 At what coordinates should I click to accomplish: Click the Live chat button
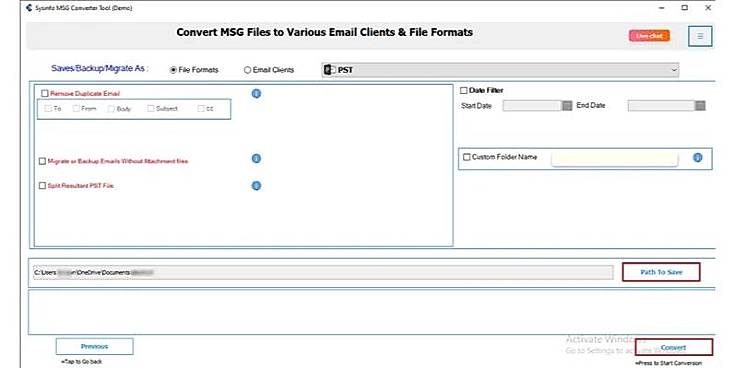(649, 36)
